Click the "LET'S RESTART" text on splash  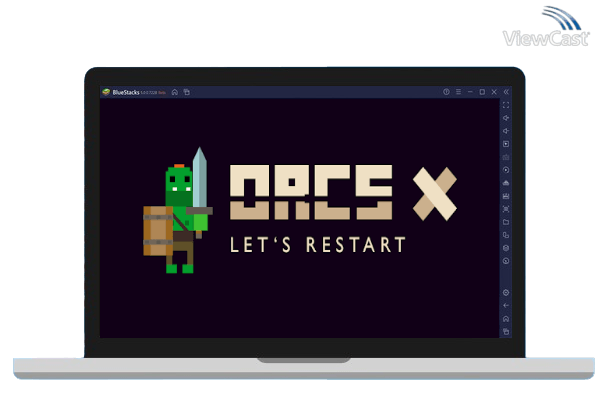318,245
